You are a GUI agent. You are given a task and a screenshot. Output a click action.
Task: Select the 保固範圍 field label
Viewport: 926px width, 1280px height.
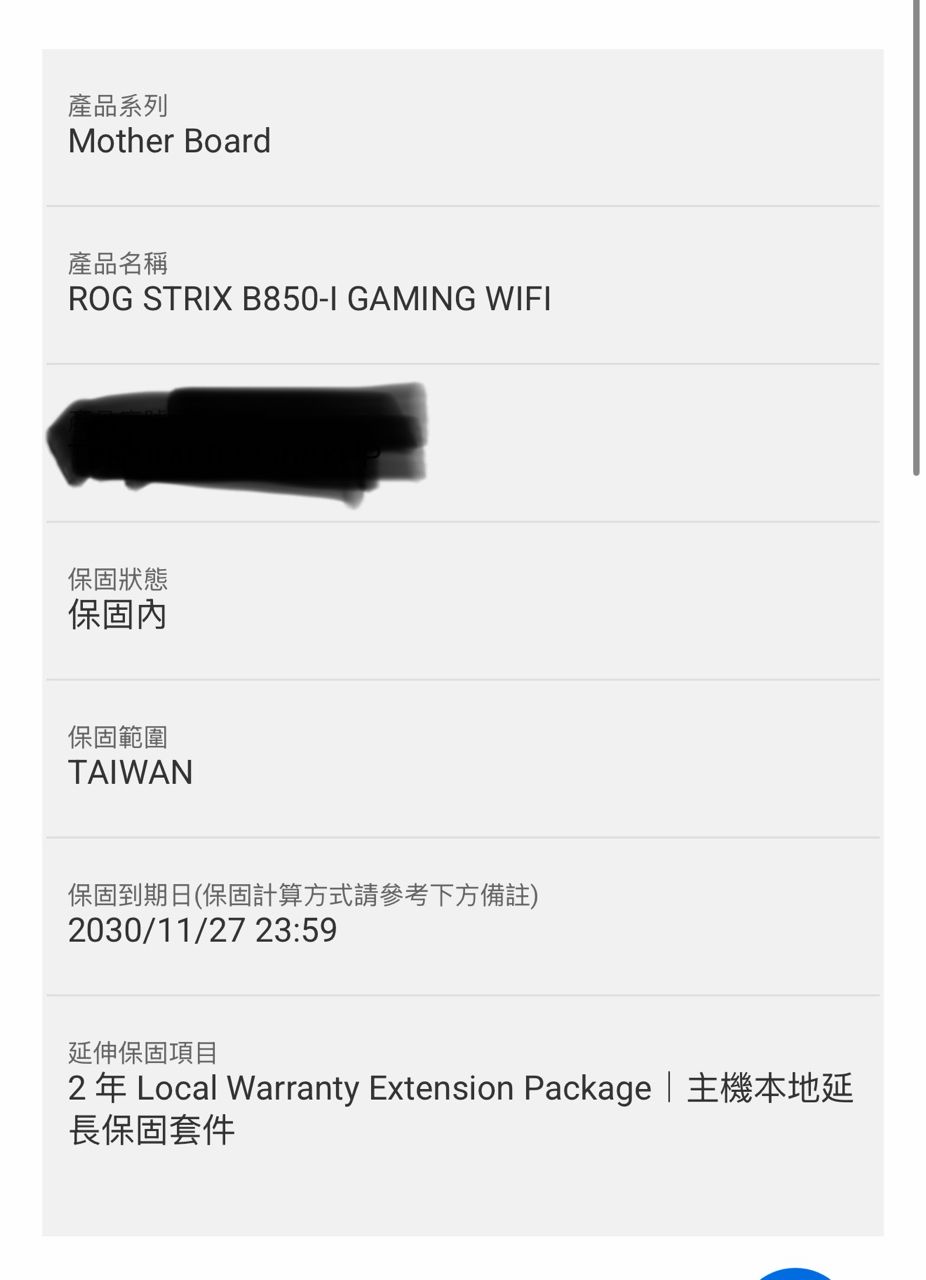point(118,737)
